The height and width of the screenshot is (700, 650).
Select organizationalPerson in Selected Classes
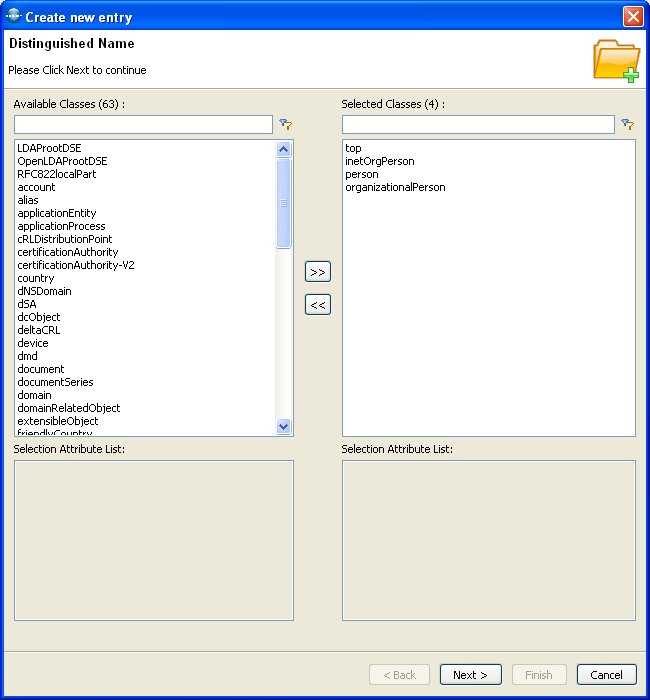click(395, 187)
